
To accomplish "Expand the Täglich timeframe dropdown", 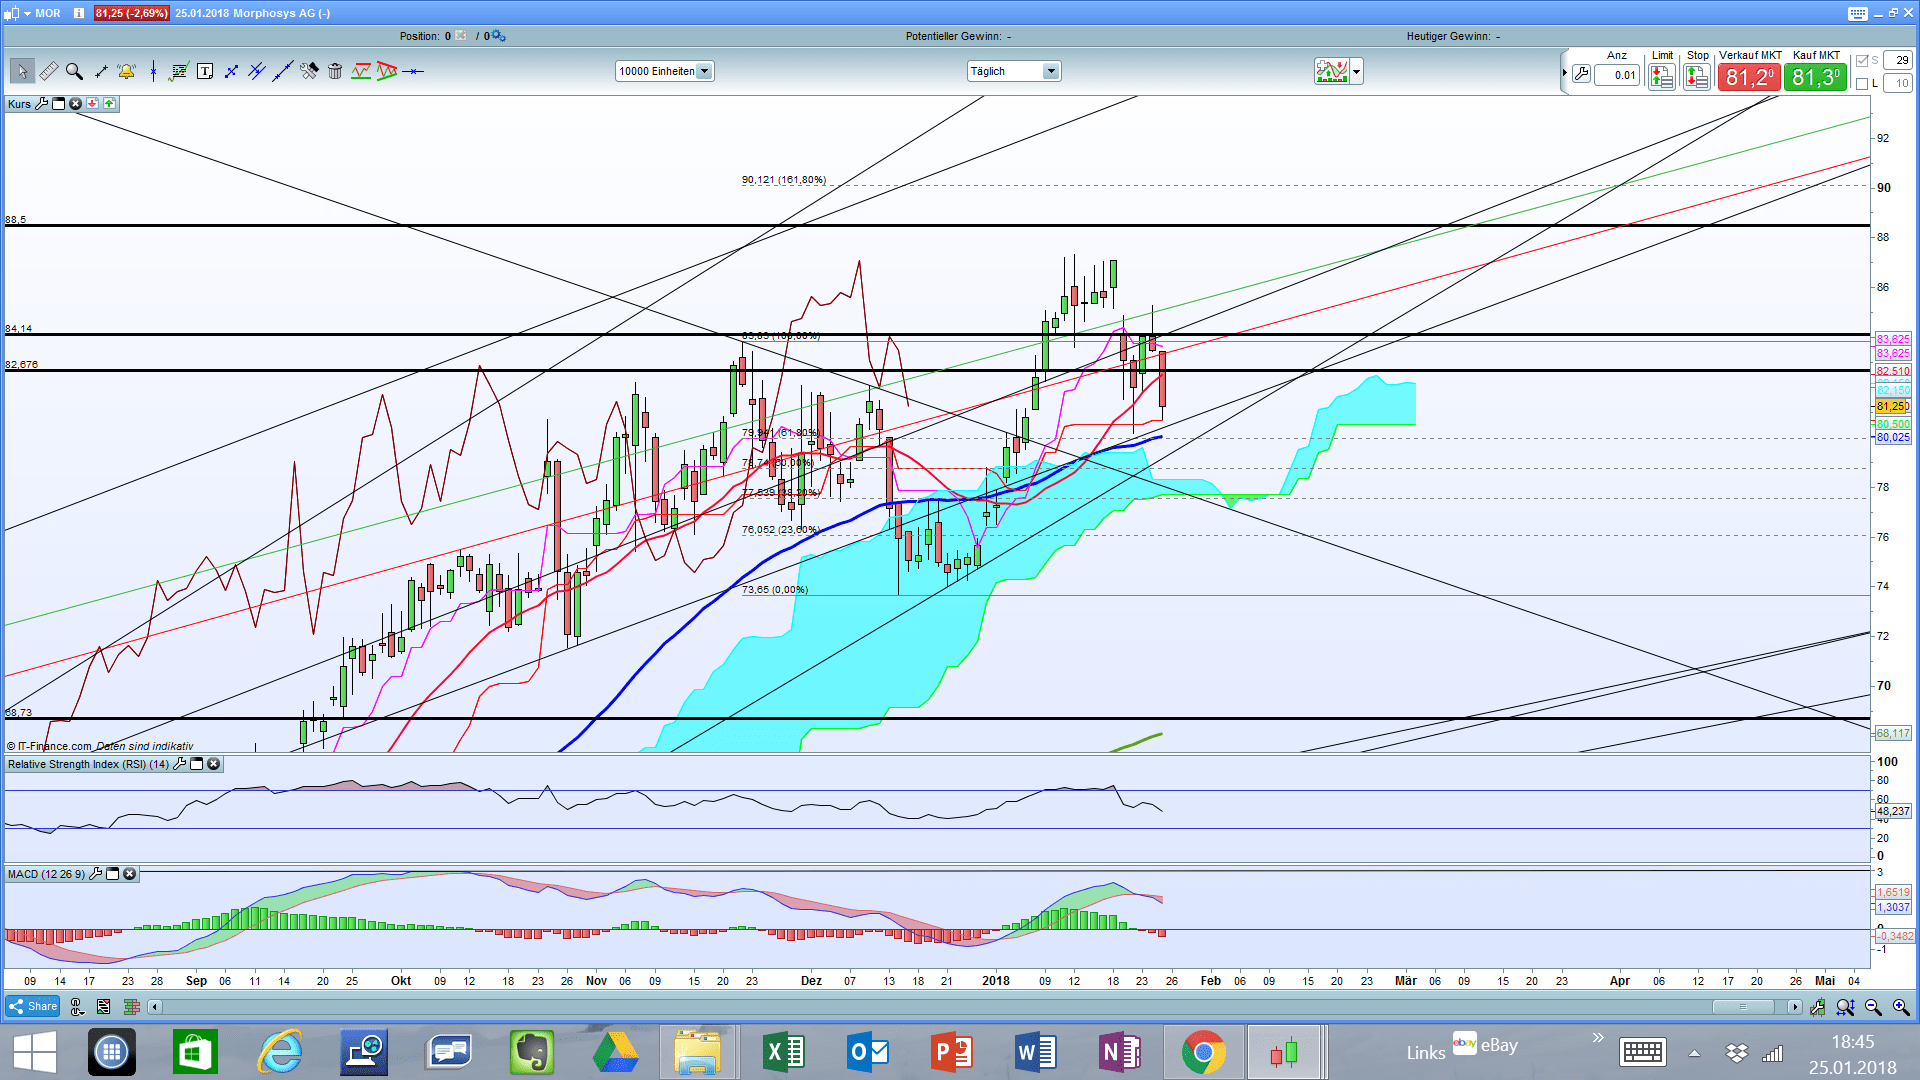I will pos(1050,71).
